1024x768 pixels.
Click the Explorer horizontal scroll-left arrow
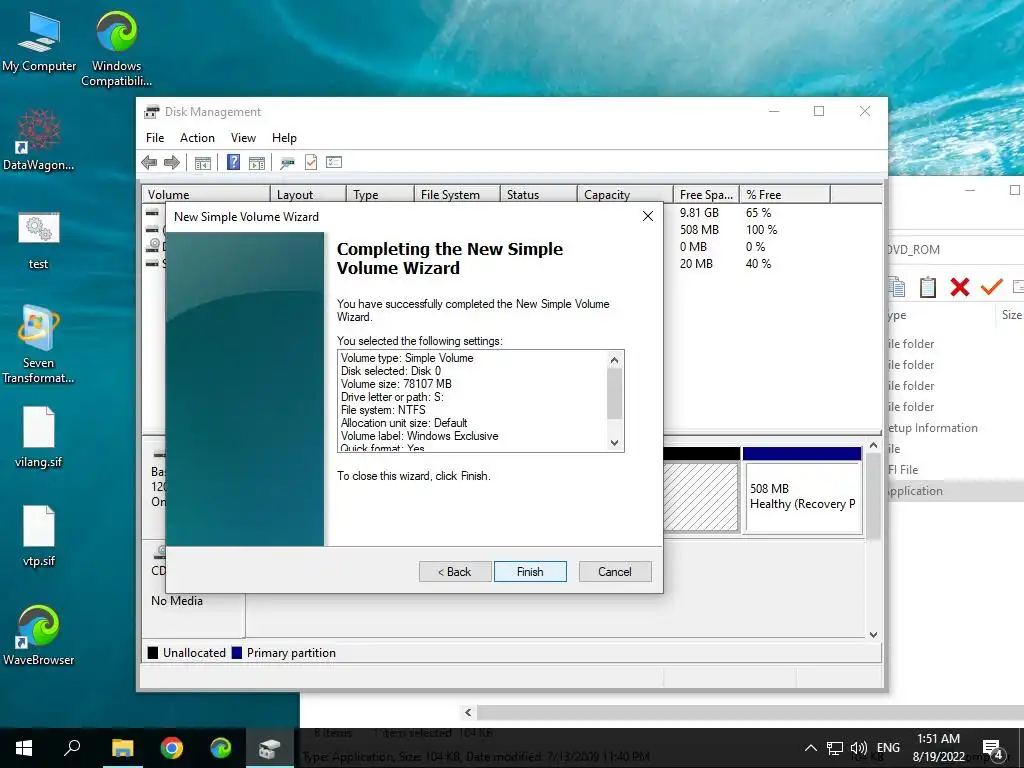point(468,712)
